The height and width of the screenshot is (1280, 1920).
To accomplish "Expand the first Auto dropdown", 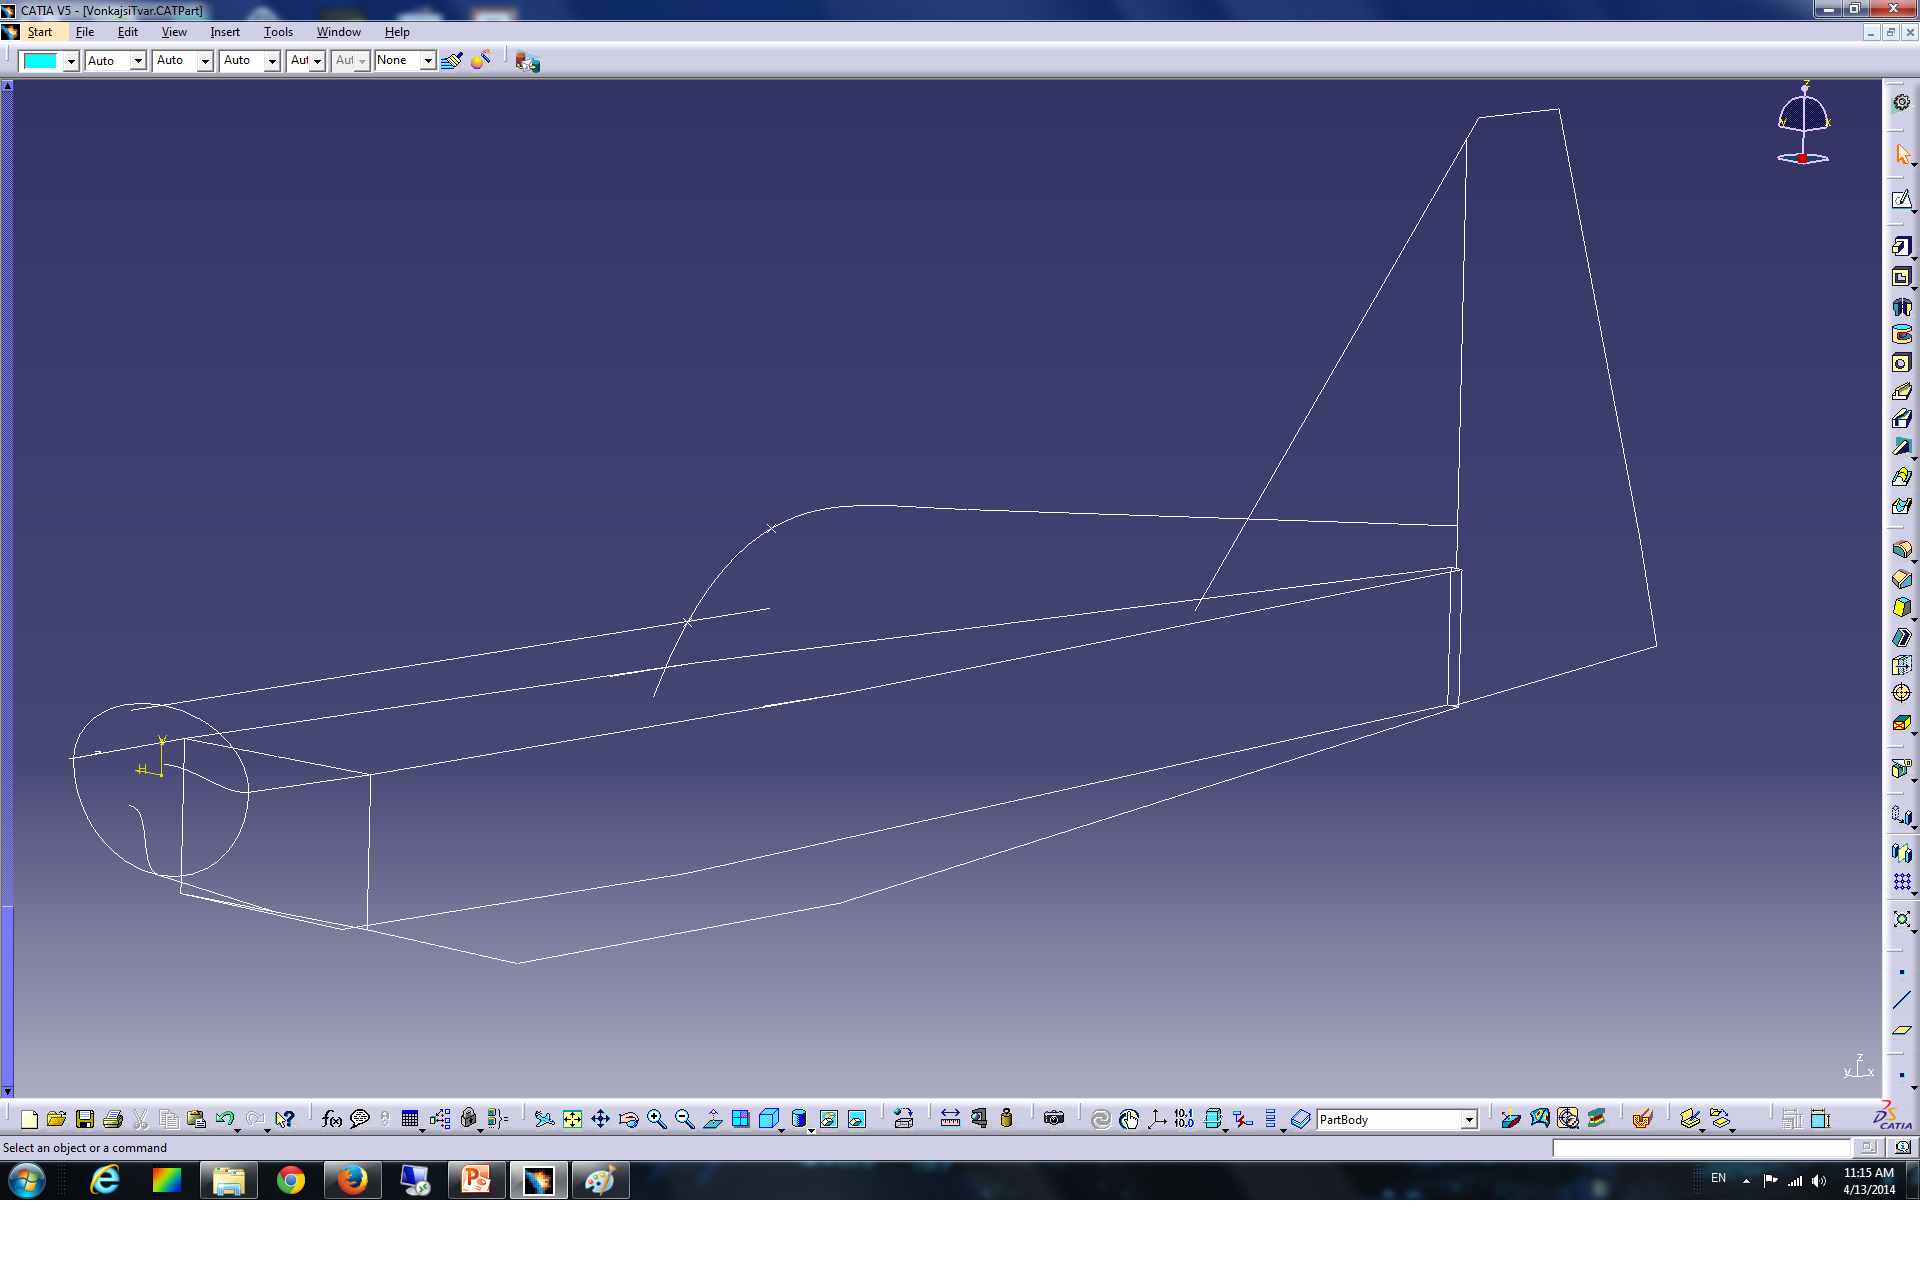I will coord(138,61).
